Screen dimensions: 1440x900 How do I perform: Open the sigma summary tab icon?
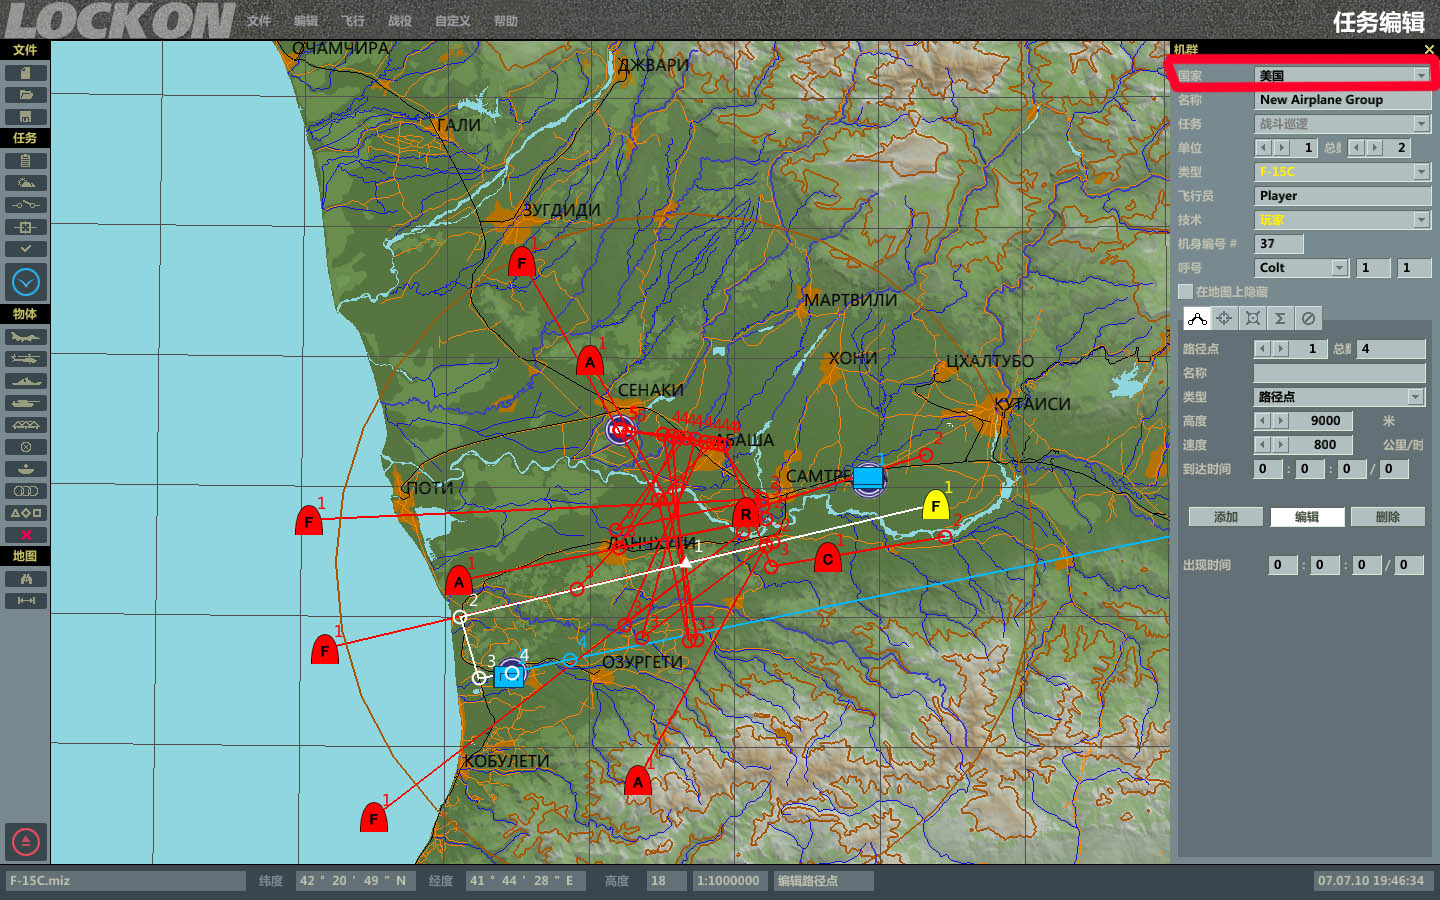click(1280, 318)
